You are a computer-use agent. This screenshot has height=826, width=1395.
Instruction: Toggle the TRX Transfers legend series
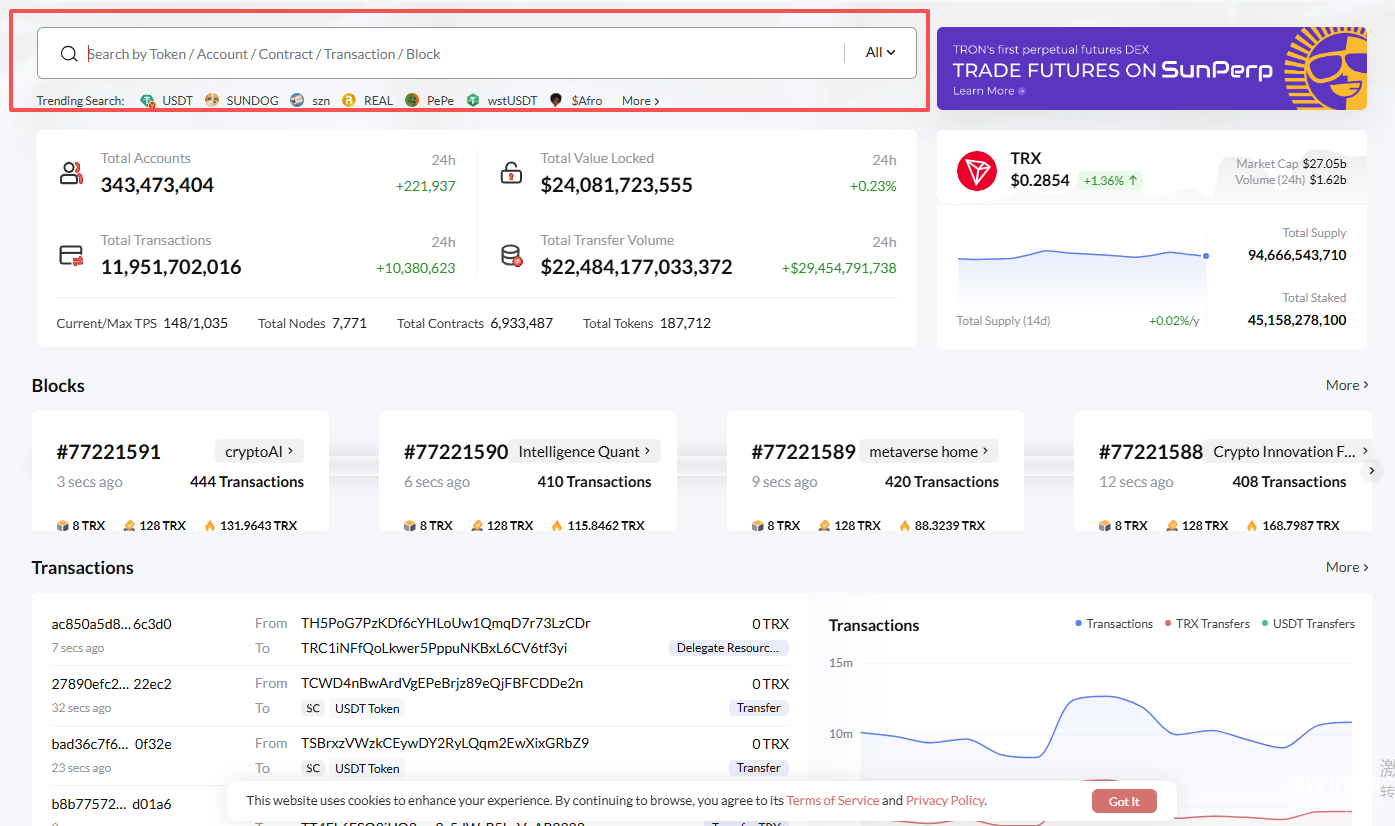tap(1206, 624)
